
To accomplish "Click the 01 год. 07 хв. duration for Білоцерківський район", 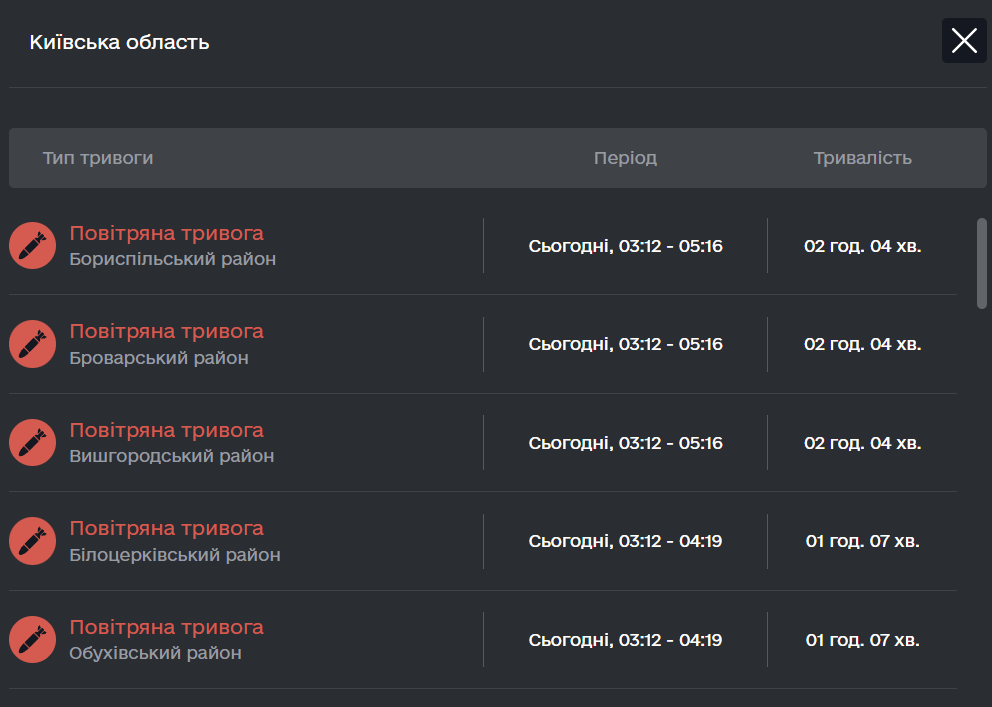I will (x=862, y=541).
